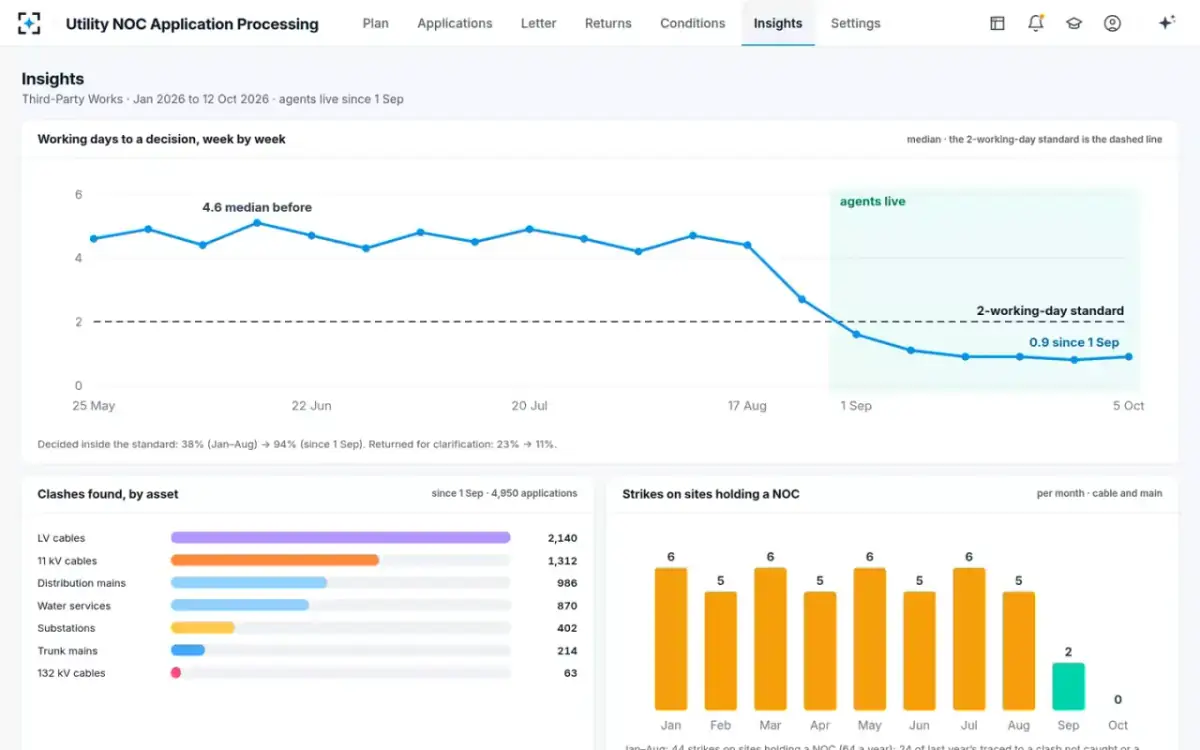Click the '5 Oct' axis label
Image resolution: width=1200 pixels, height=750 pixels.
[x=1128, y=406]
